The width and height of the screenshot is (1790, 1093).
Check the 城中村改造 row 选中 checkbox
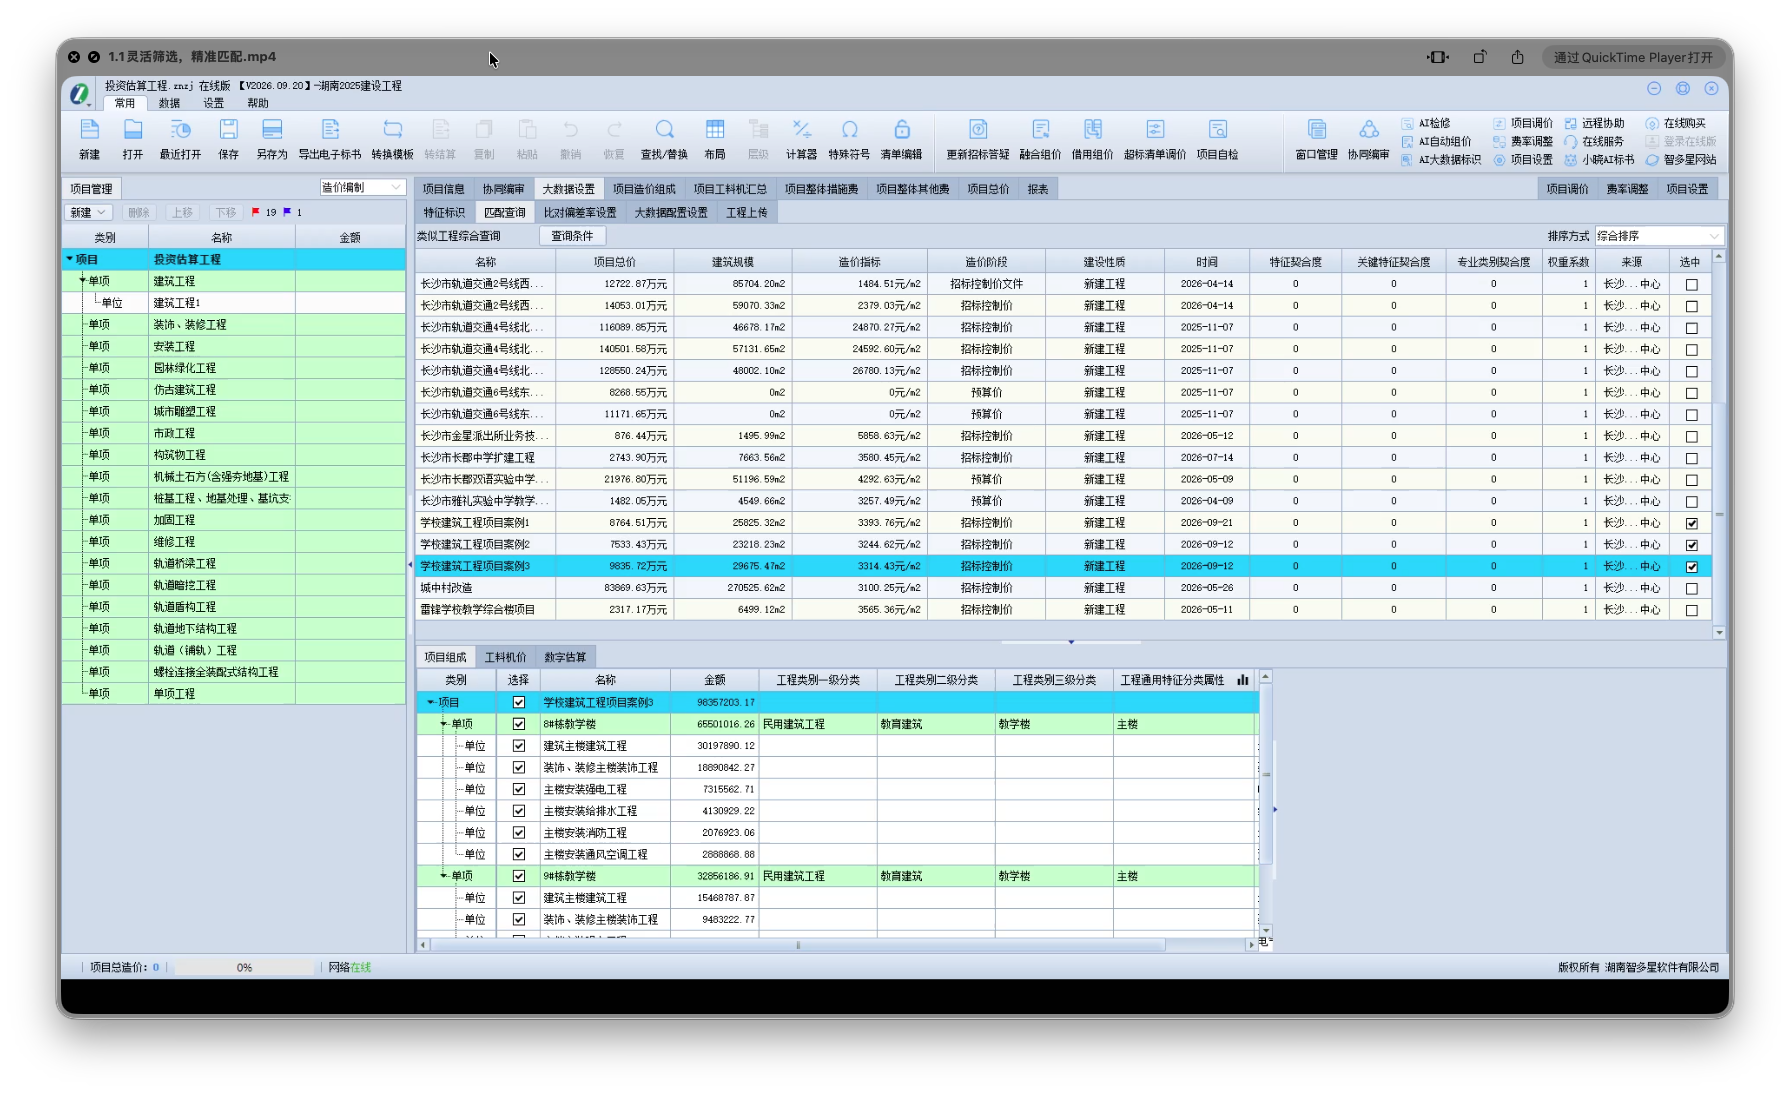(x=1691, y=588)
